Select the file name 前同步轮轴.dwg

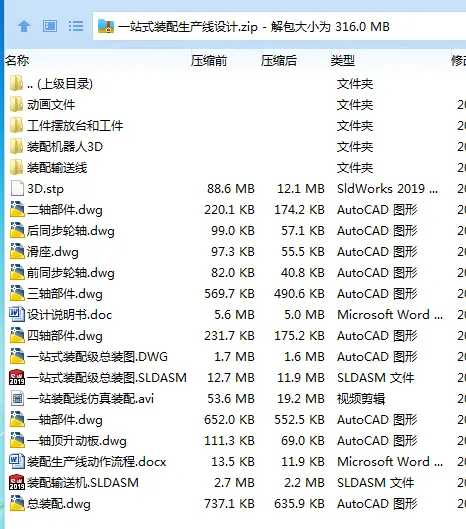pos(71,273)
